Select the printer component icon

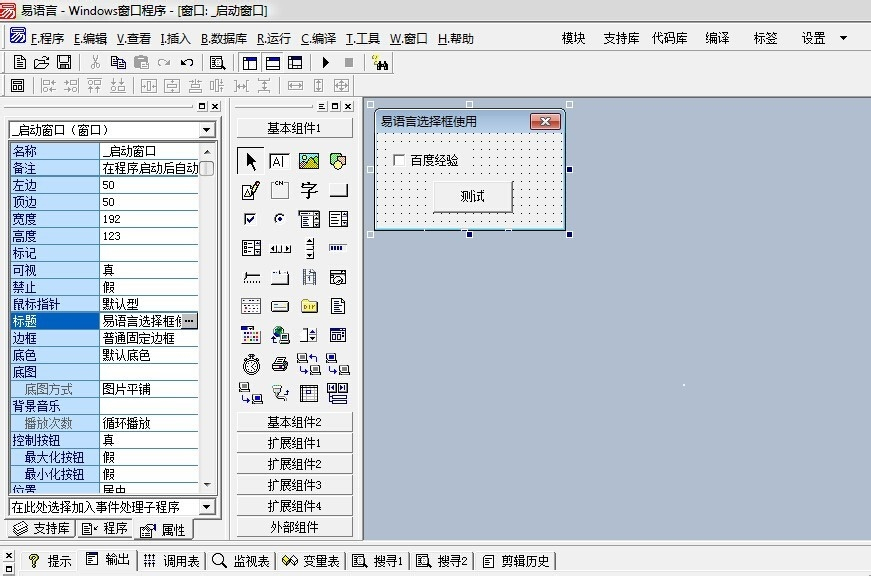point(280,364)
